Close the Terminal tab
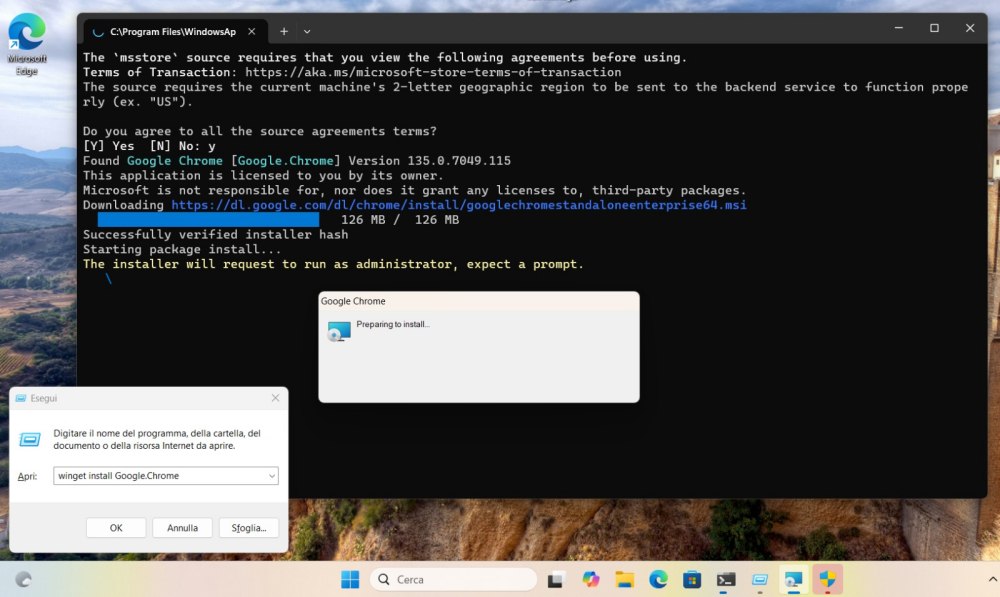This screenshot has width=1000, height=597. [252, 31]
